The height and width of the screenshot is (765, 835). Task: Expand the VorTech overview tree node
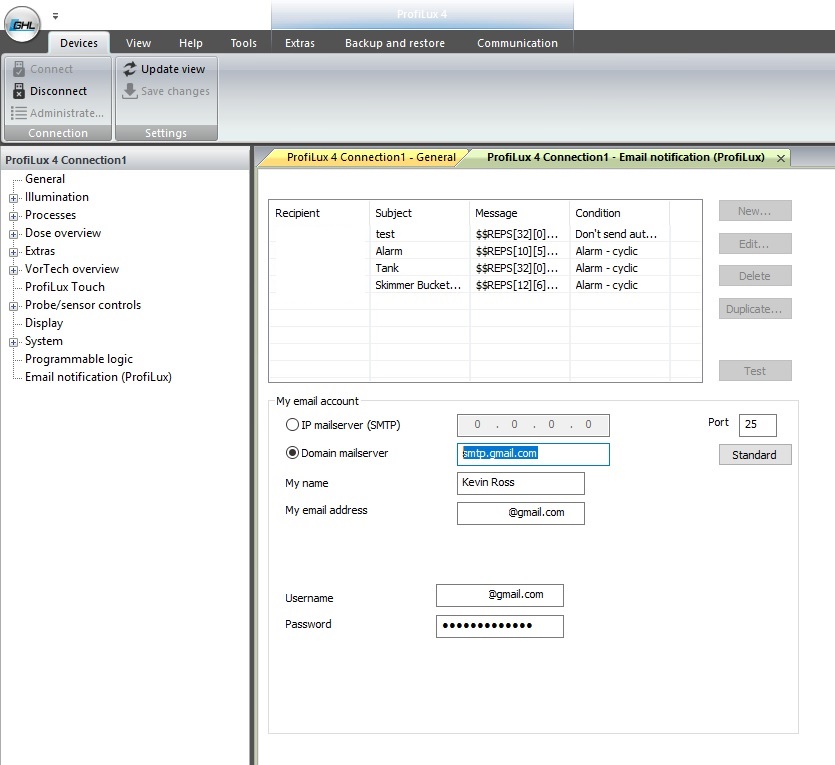point(13,270)
